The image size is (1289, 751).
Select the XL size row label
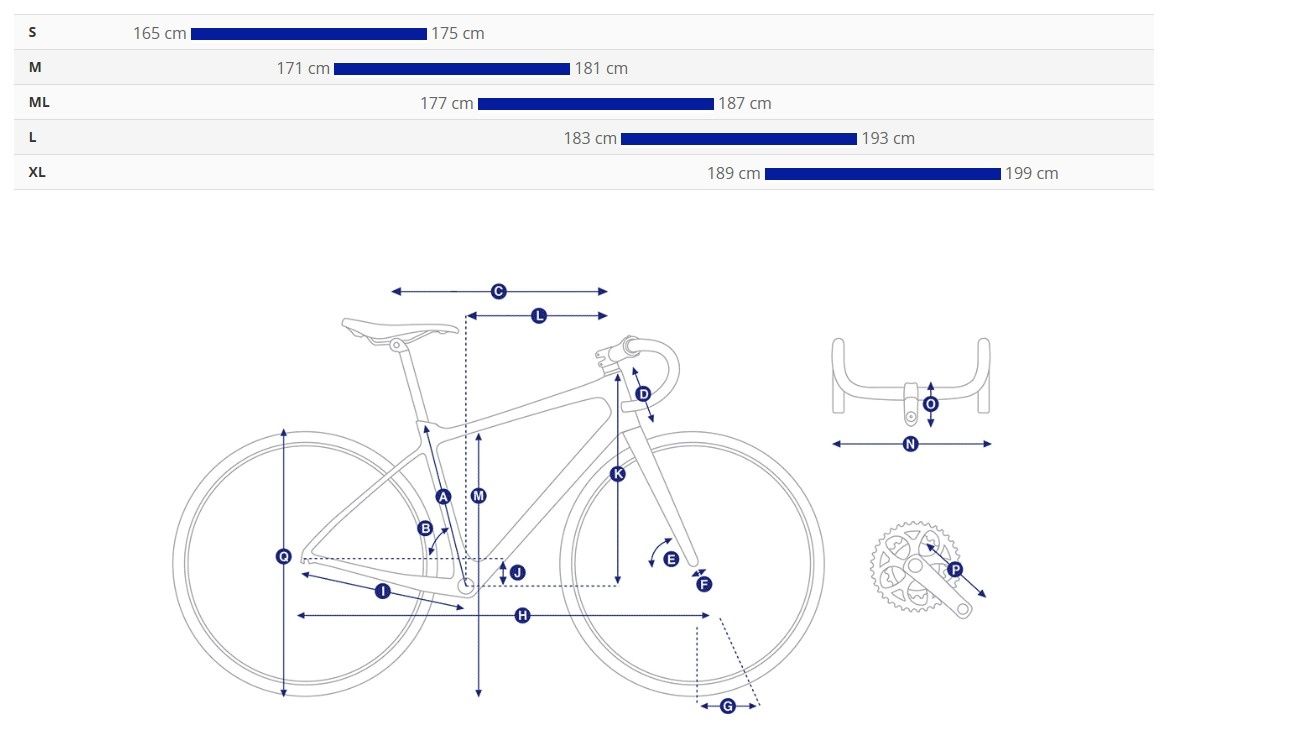click(x=37, y=172)
